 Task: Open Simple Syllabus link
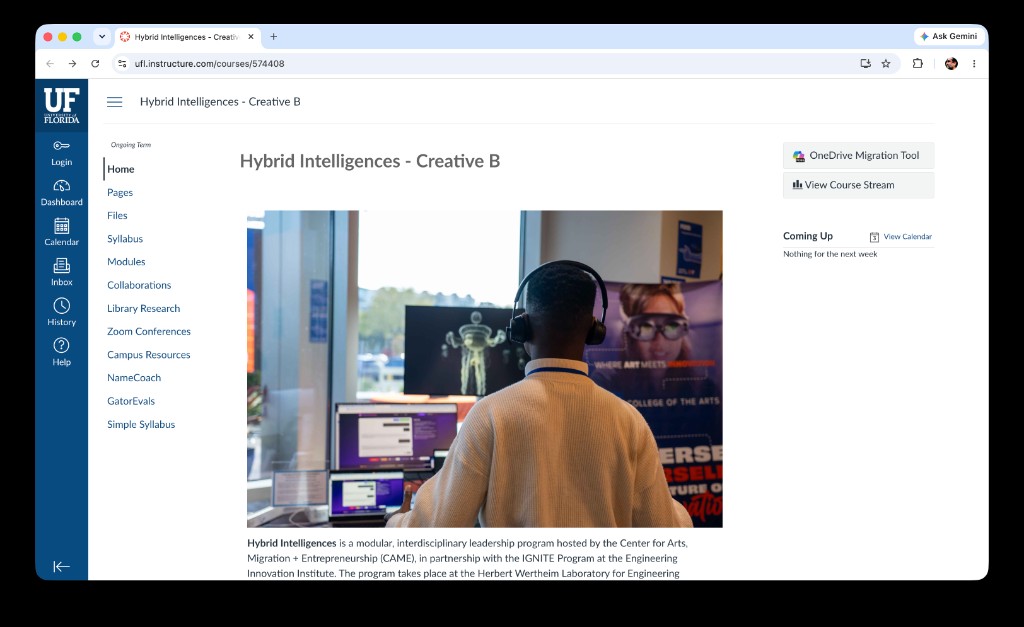141,425
